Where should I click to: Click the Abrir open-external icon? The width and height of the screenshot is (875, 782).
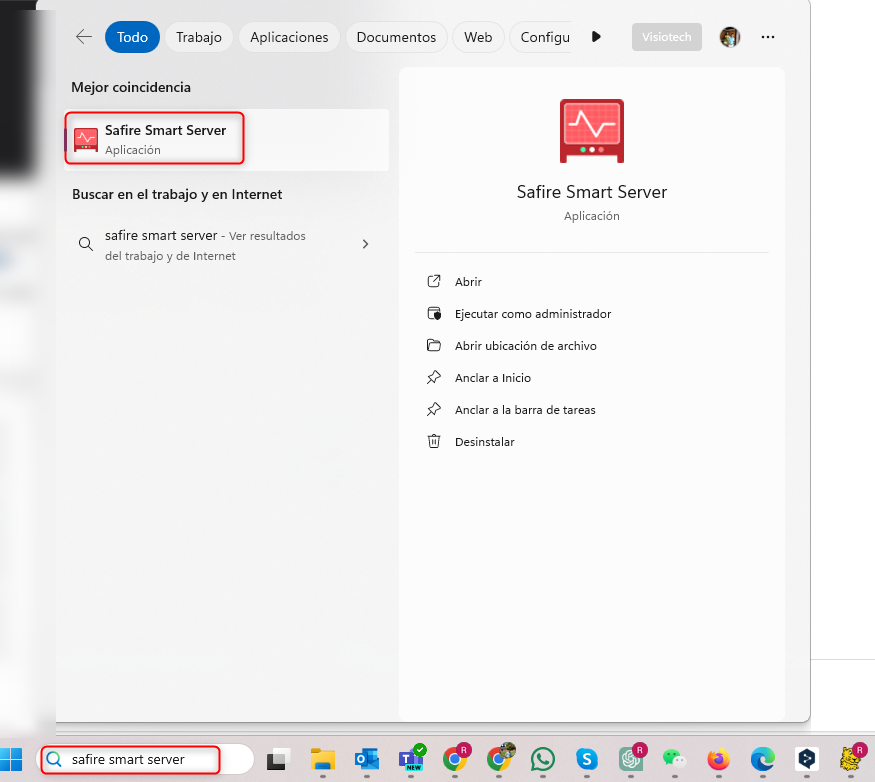click(434, 281)
